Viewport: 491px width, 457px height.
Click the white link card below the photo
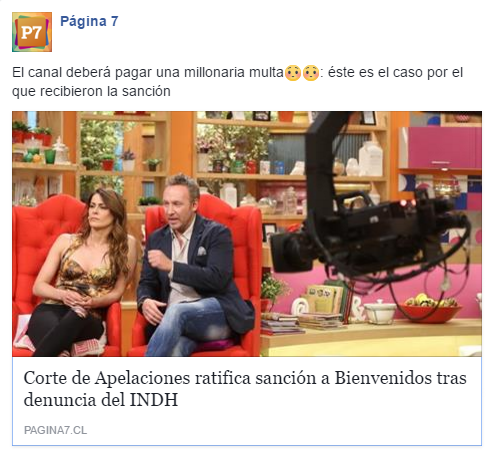click(x=247, y=401)
